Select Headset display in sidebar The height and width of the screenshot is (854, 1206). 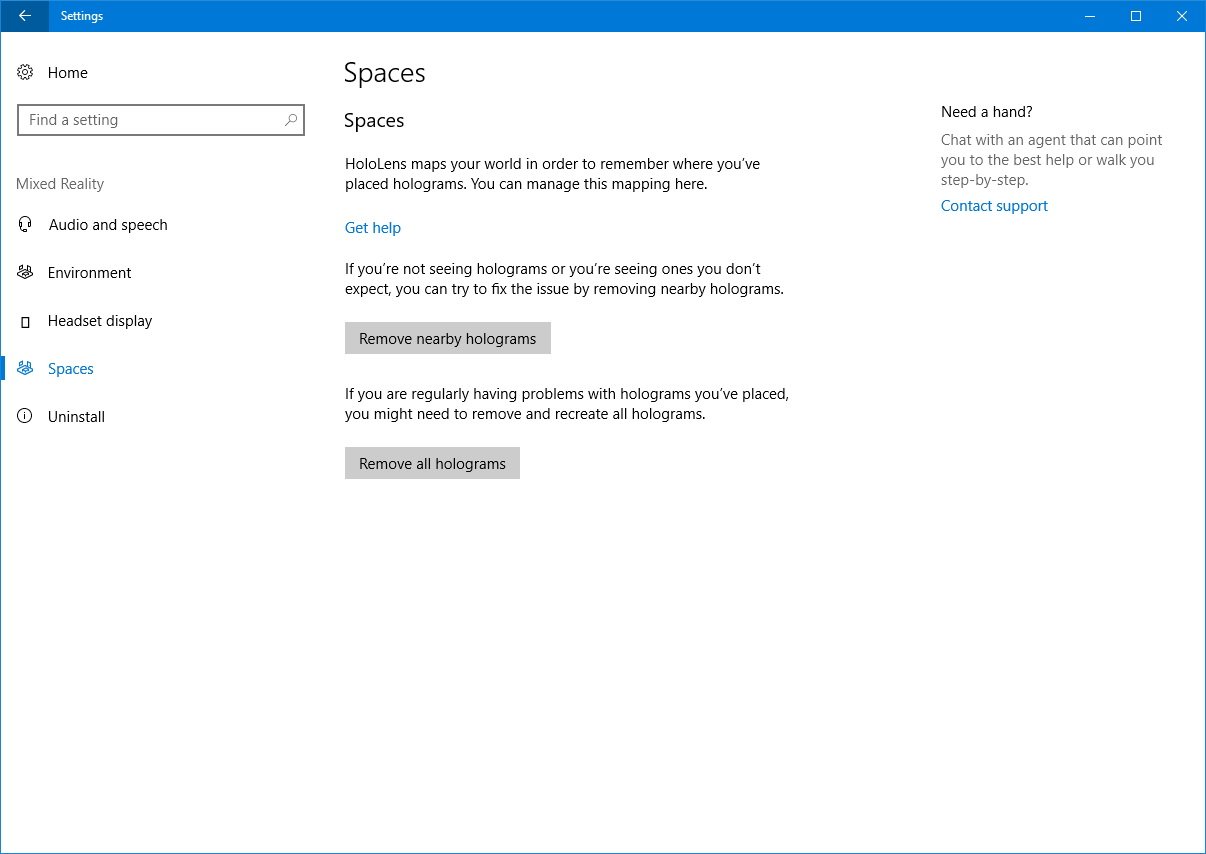point(100,321)
